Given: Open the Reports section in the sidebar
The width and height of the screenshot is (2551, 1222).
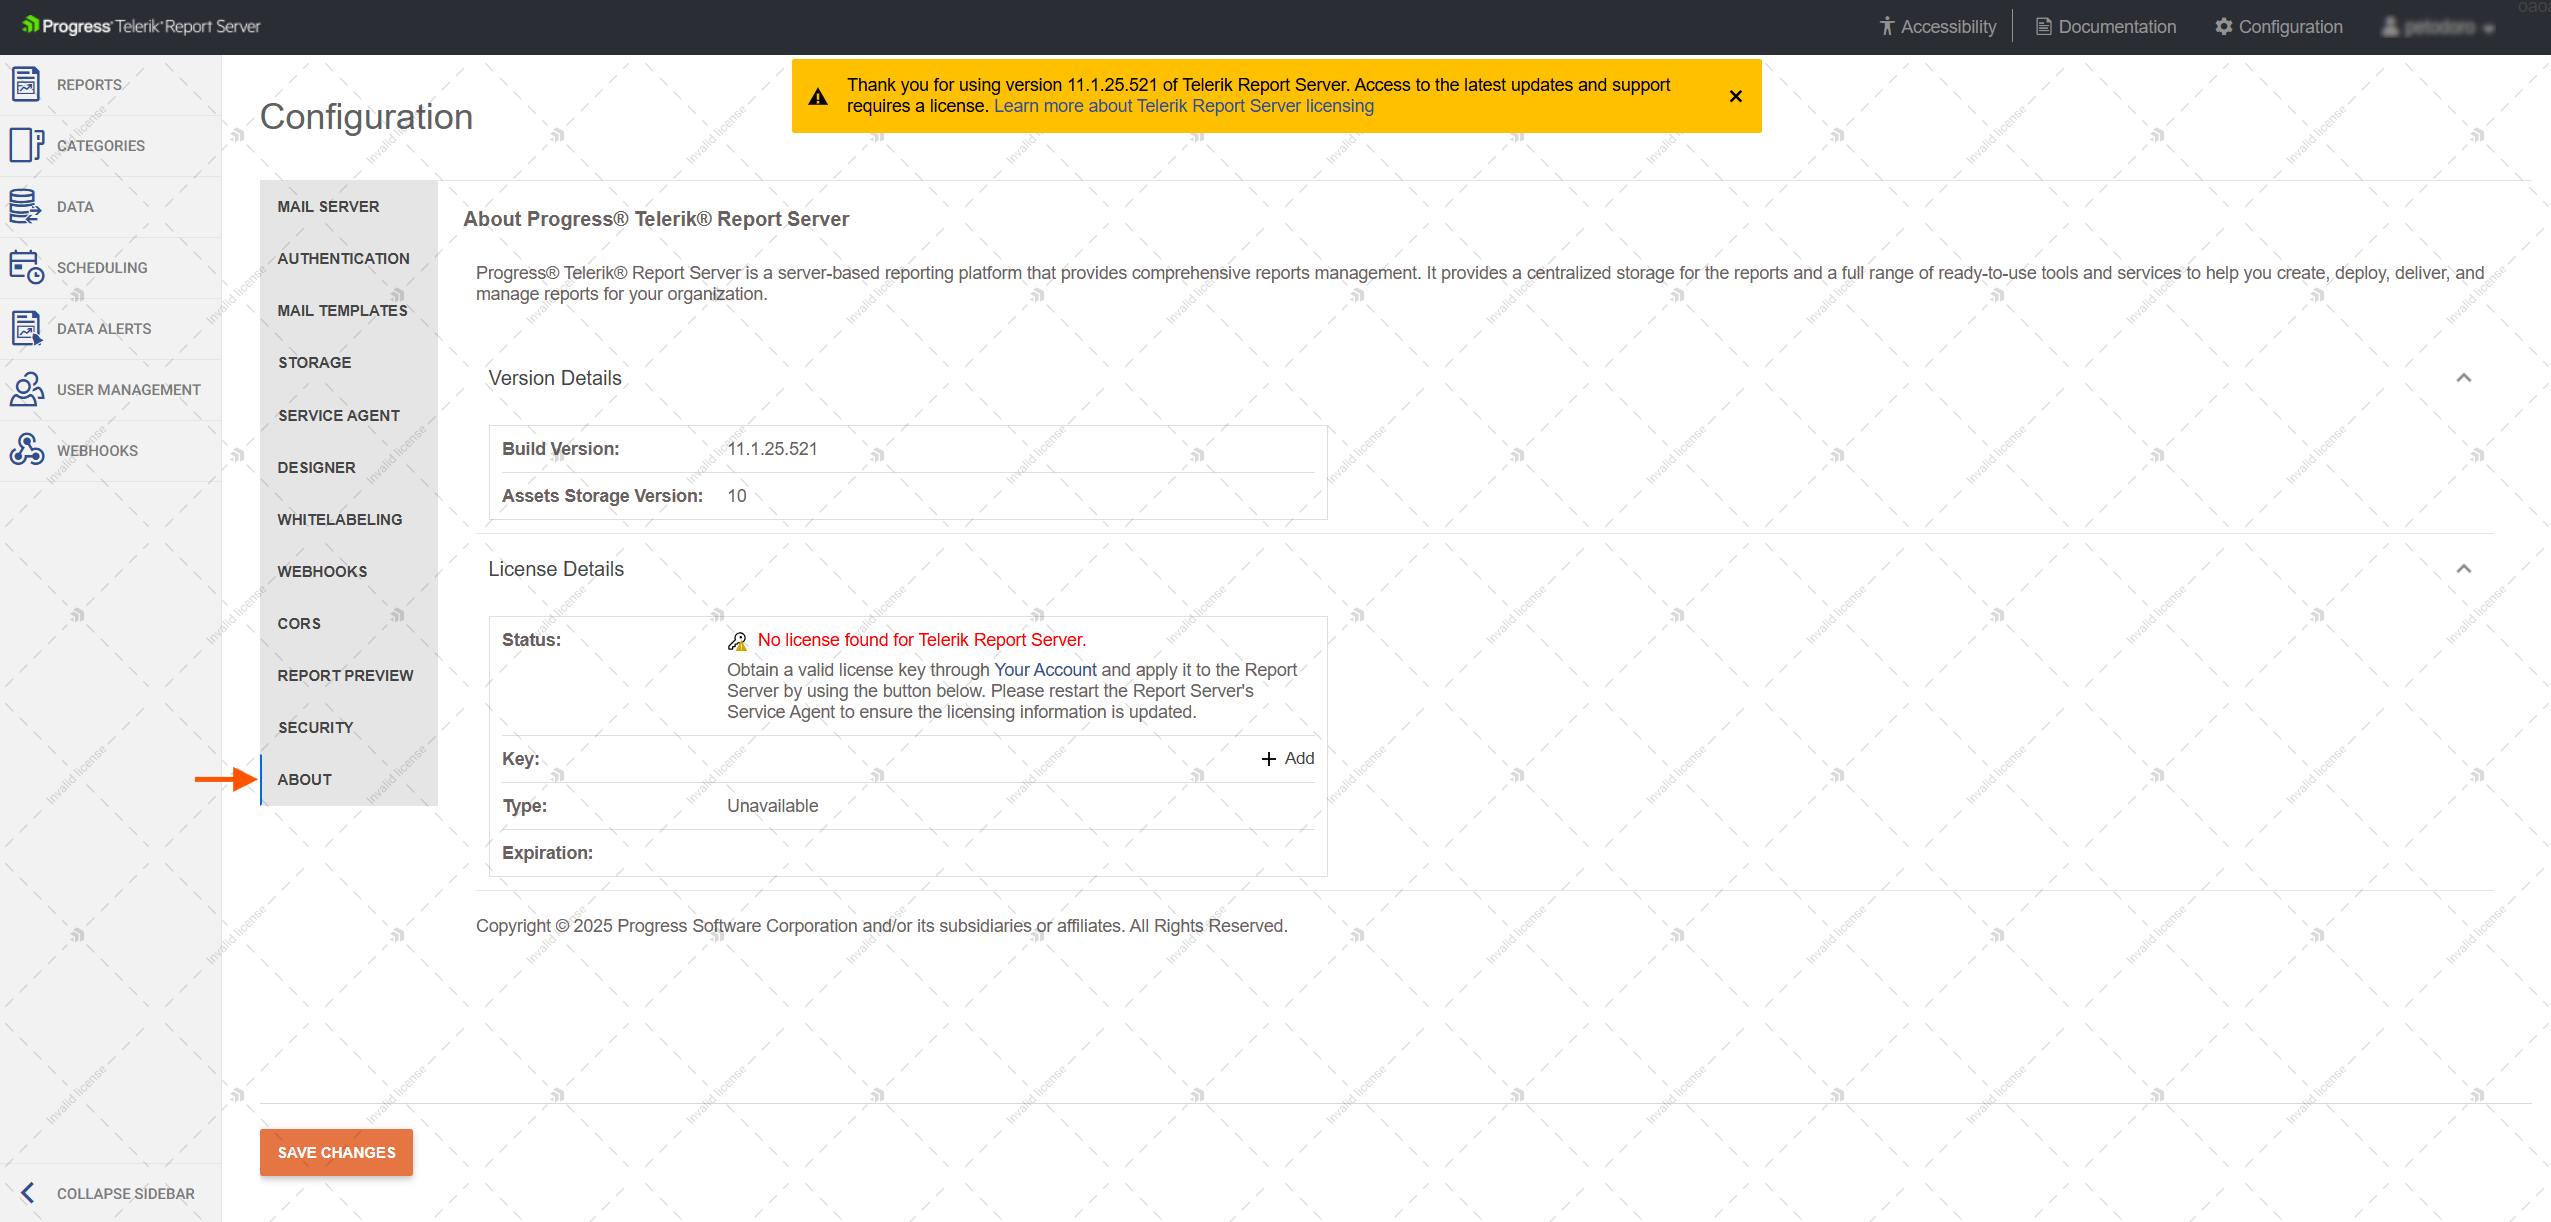Looking at the screenshot, I should pyautogui.click(x=88, y=84).
